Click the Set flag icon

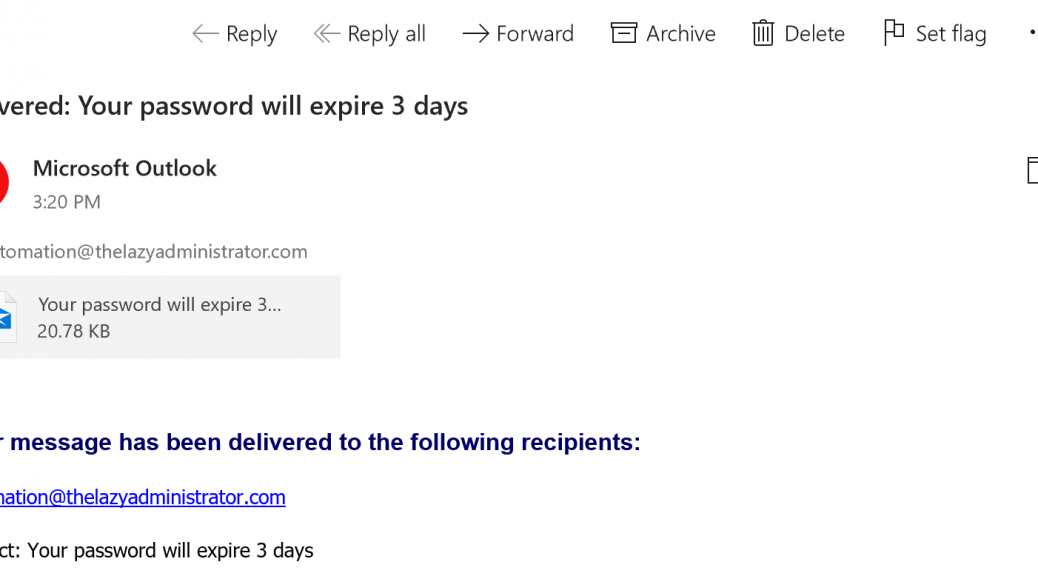[x=894, y=32]
